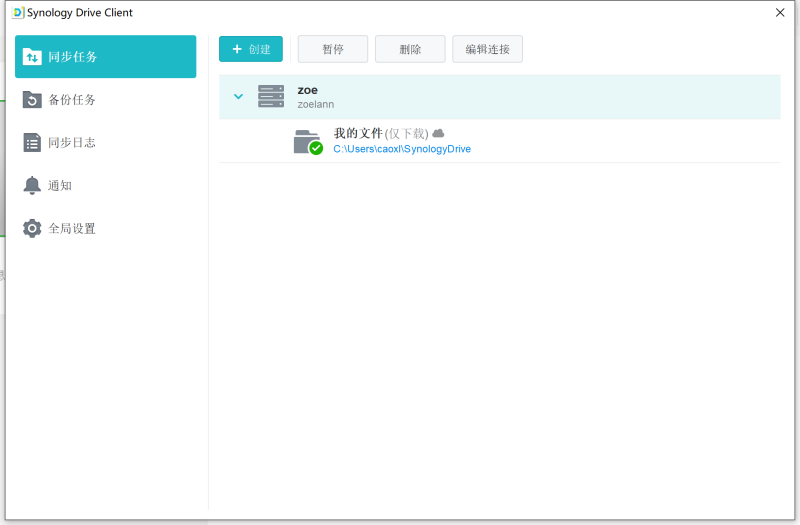Click the log list icon beside 同步日志
The width and height of the screenshot is (800, 525).
click(32, 142)
